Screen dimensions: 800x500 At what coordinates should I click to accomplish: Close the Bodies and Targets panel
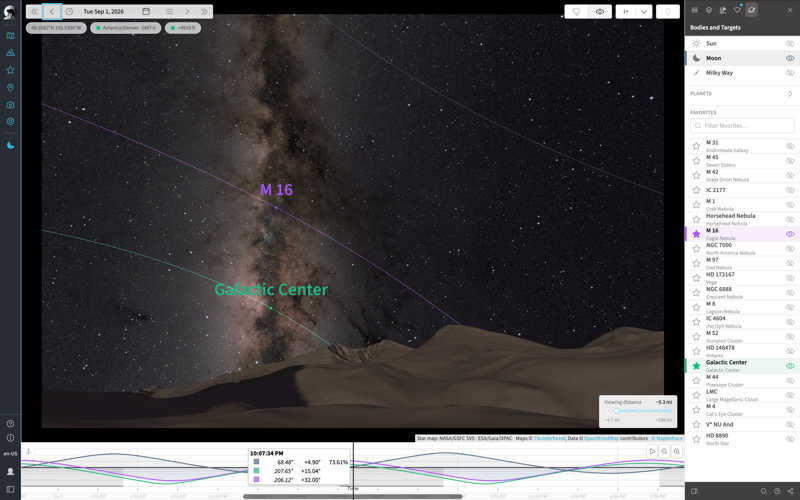coord(790,10)
